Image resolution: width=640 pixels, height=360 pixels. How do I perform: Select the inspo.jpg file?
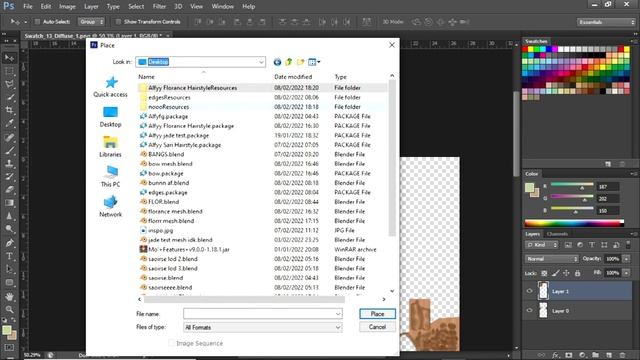coord(160,230)
